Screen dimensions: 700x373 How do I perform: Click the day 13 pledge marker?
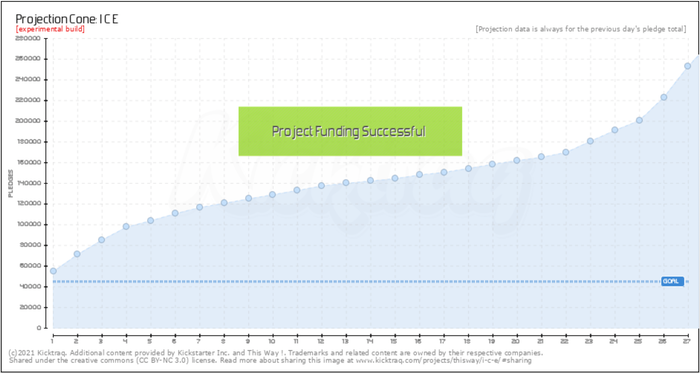click(346, 182)
